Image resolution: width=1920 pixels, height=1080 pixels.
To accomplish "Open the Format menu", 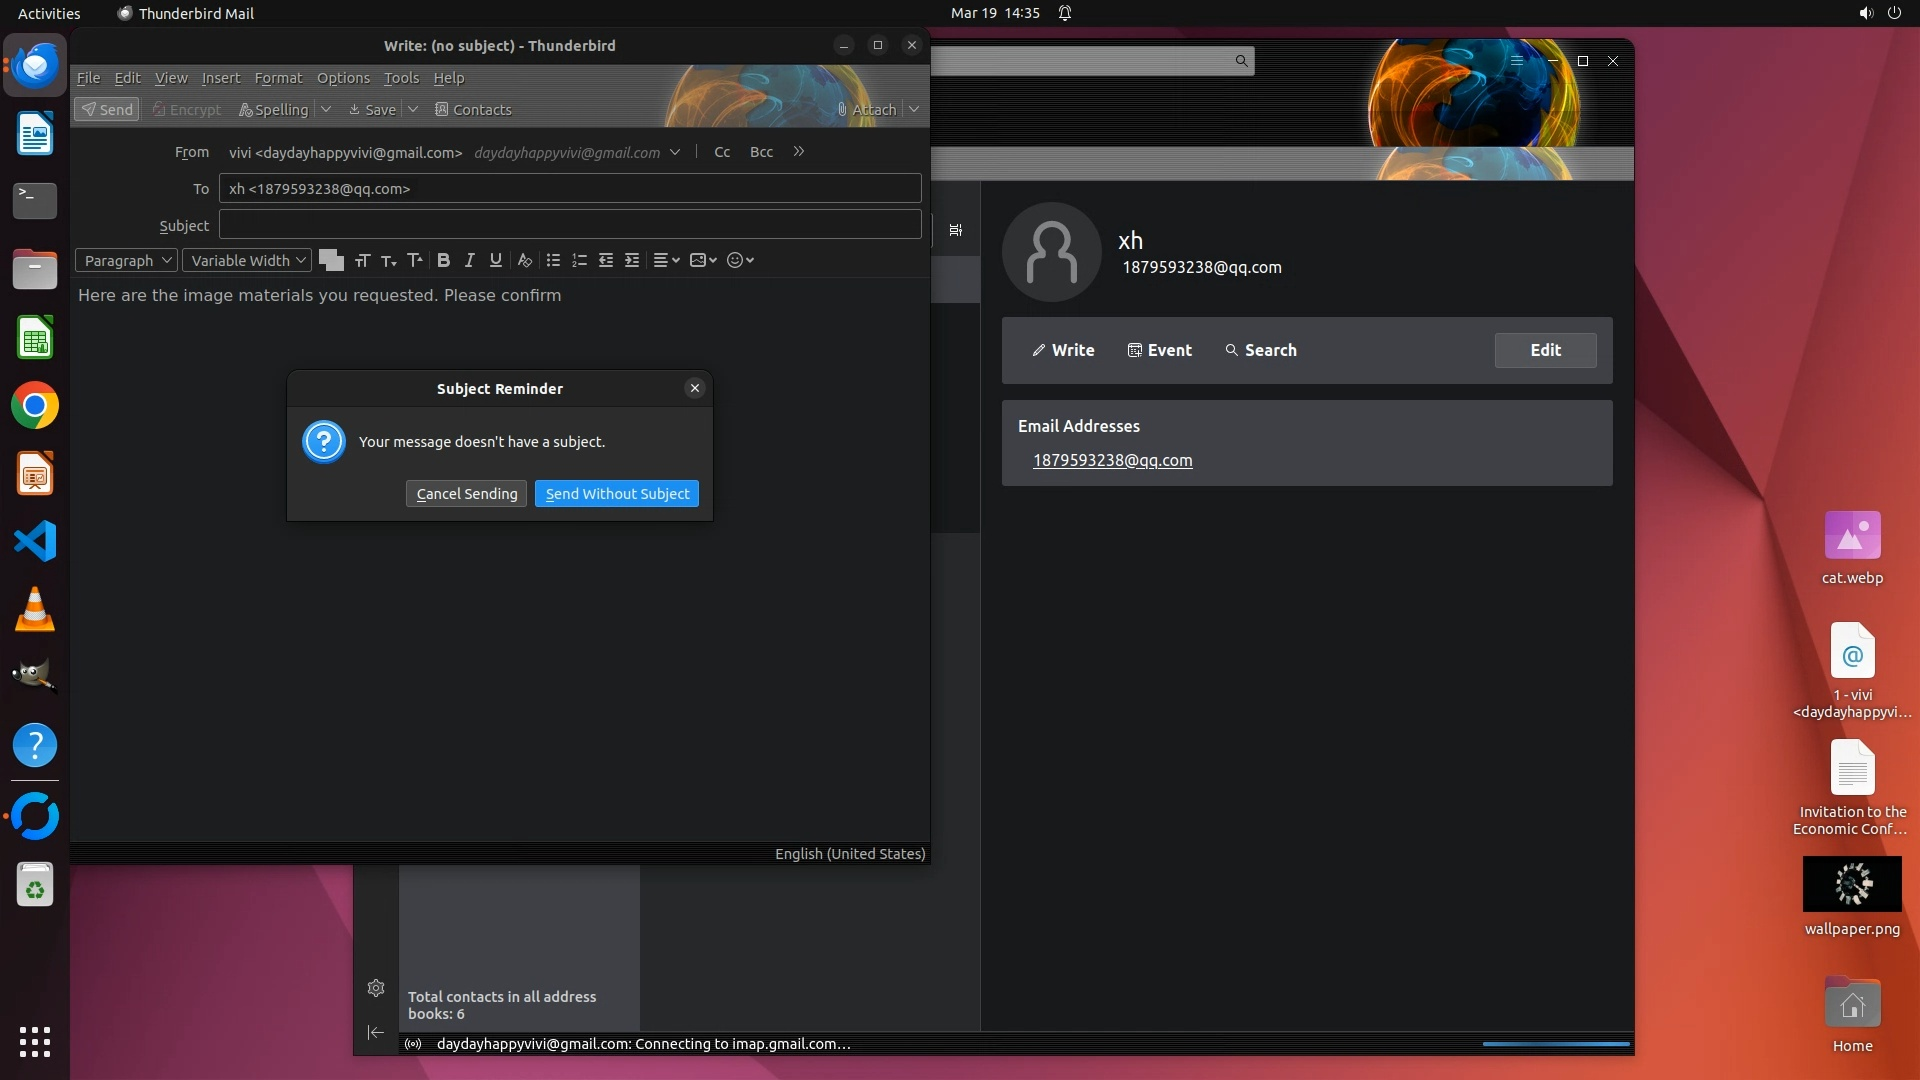I will (278, 78).
